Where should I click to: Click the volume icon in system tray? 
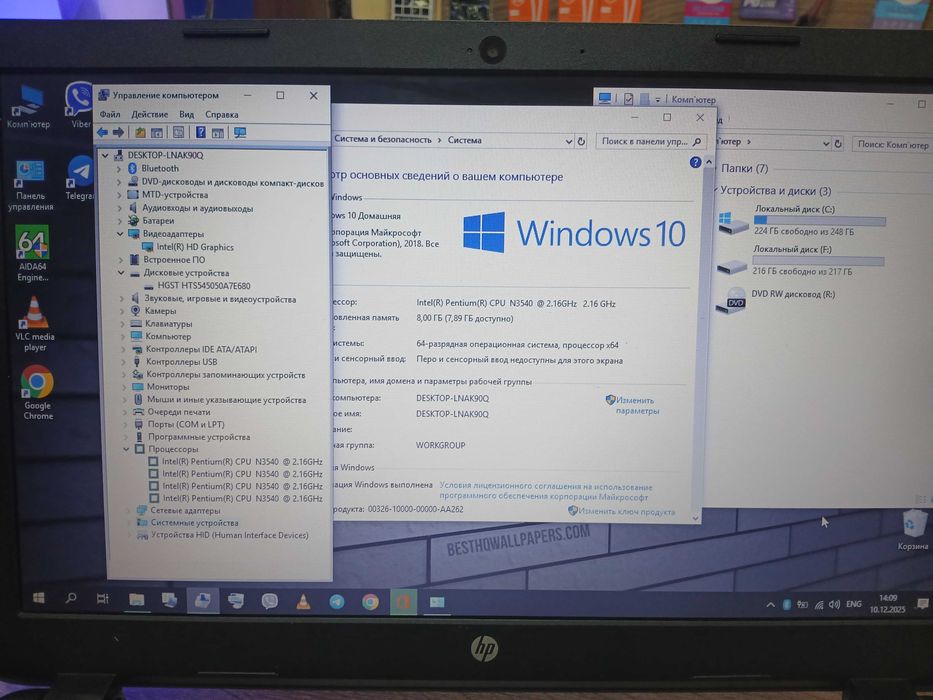(x=834, y=604)
